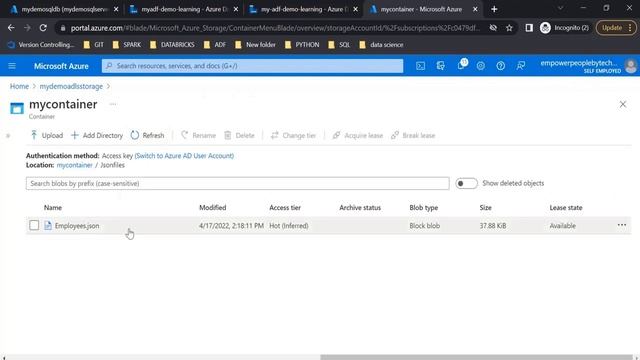The image size is (640, 360).
Task: Open the Employees.json file
Action: tap(77, 226)
